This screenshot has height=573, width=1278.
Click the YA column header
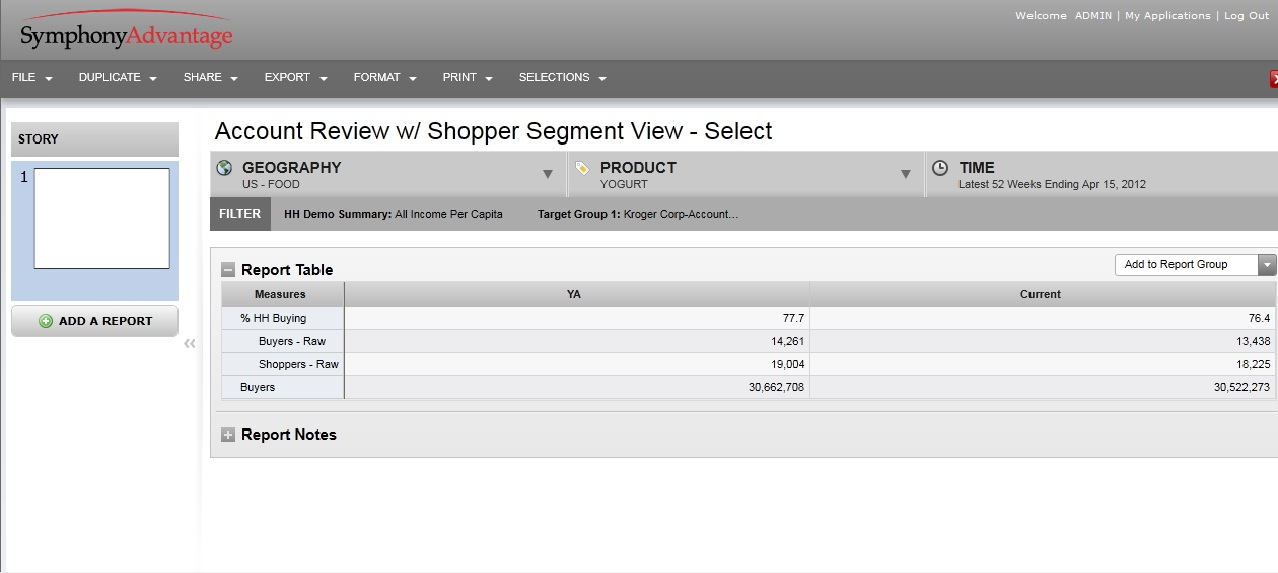[x=574, y=294]
